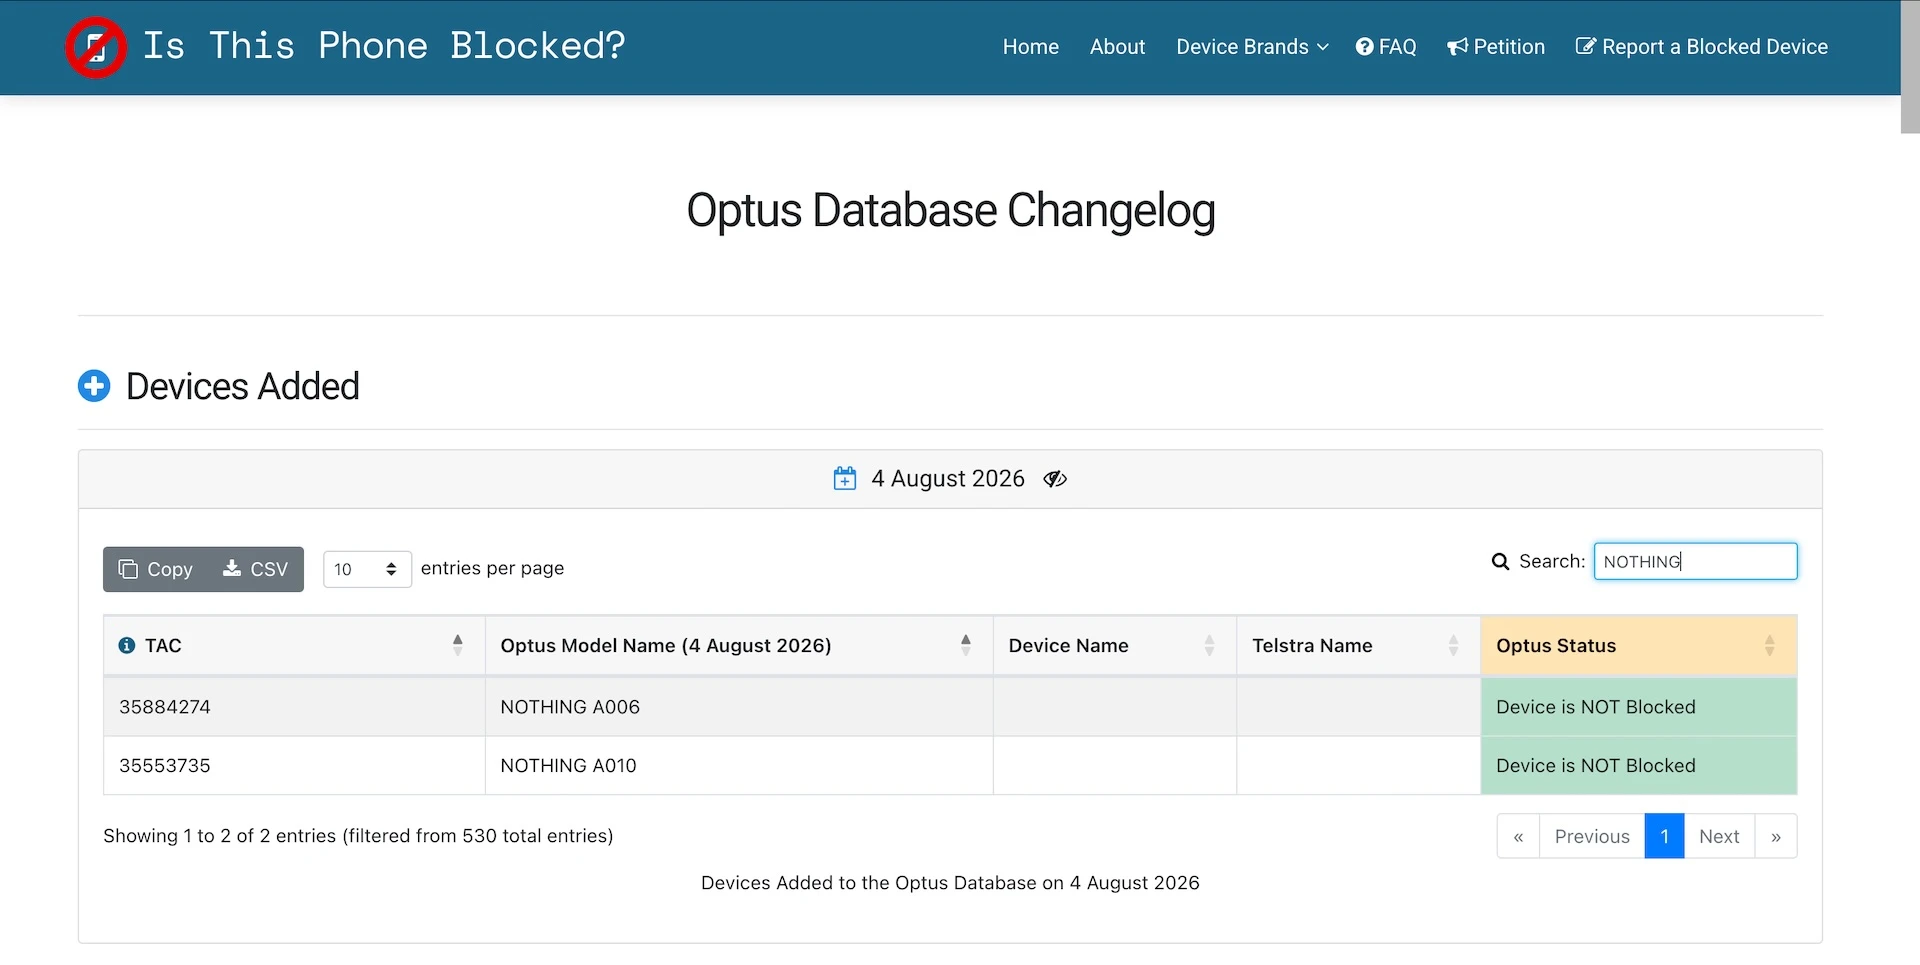Click the NOTHING A010 model name cell

point(739,766)
